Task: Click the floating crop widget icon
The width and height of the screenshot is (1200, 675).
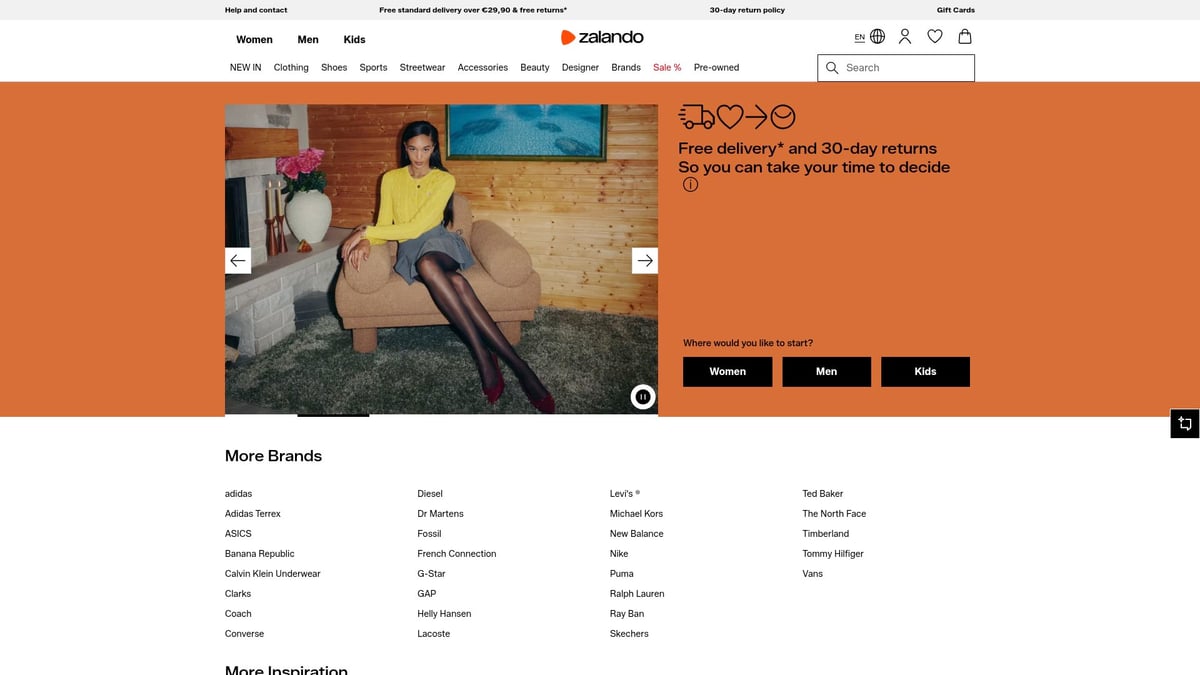Action: tap(1185, 423)
